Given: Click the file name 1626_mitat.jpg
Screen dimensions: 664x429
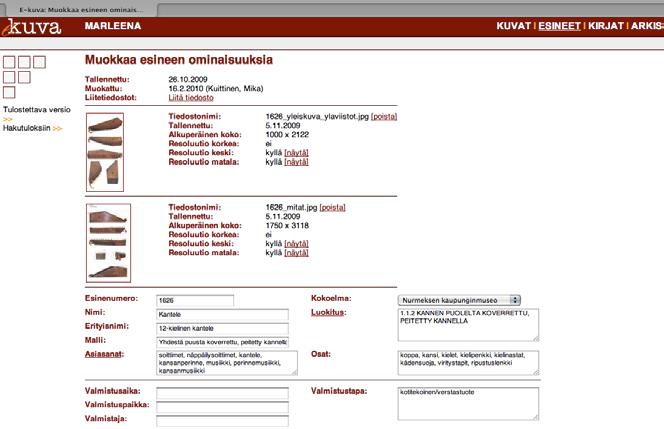Looking at the screenshot, I should tap(291, 207).
